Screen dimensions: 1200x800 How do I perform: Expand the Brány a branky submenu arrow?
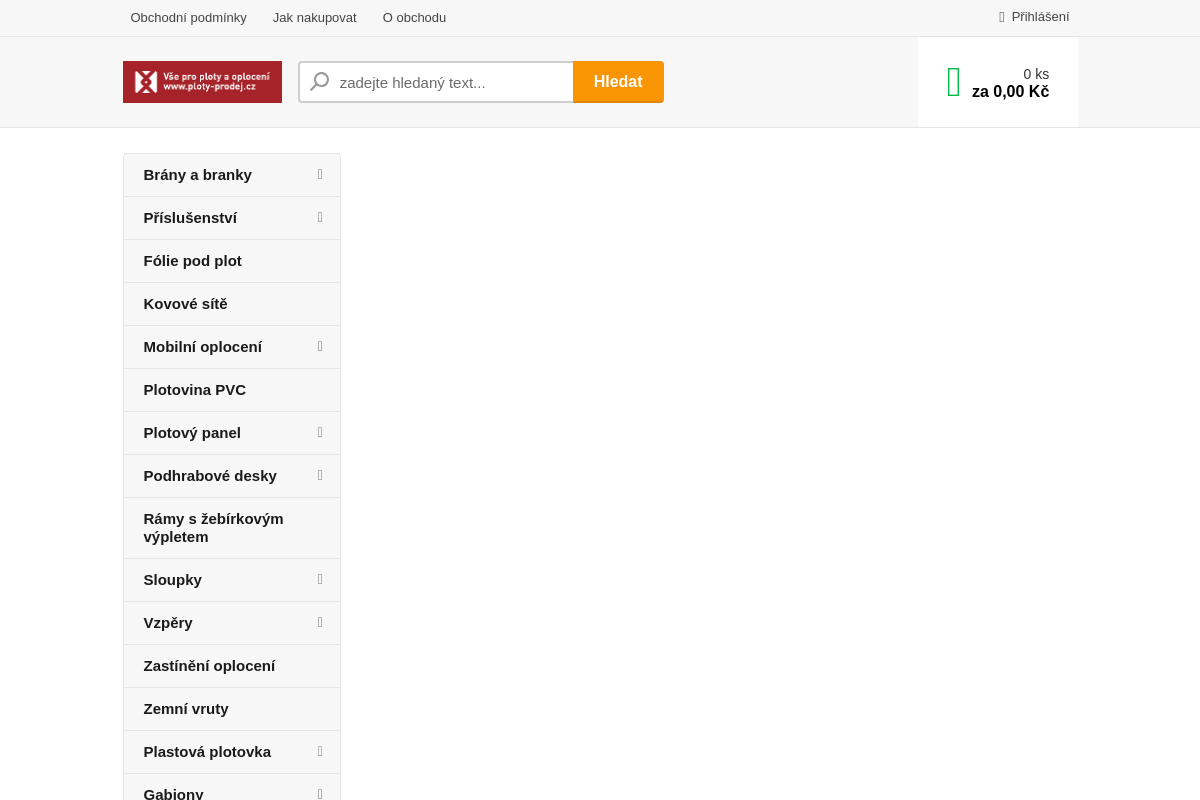point(320,175)
